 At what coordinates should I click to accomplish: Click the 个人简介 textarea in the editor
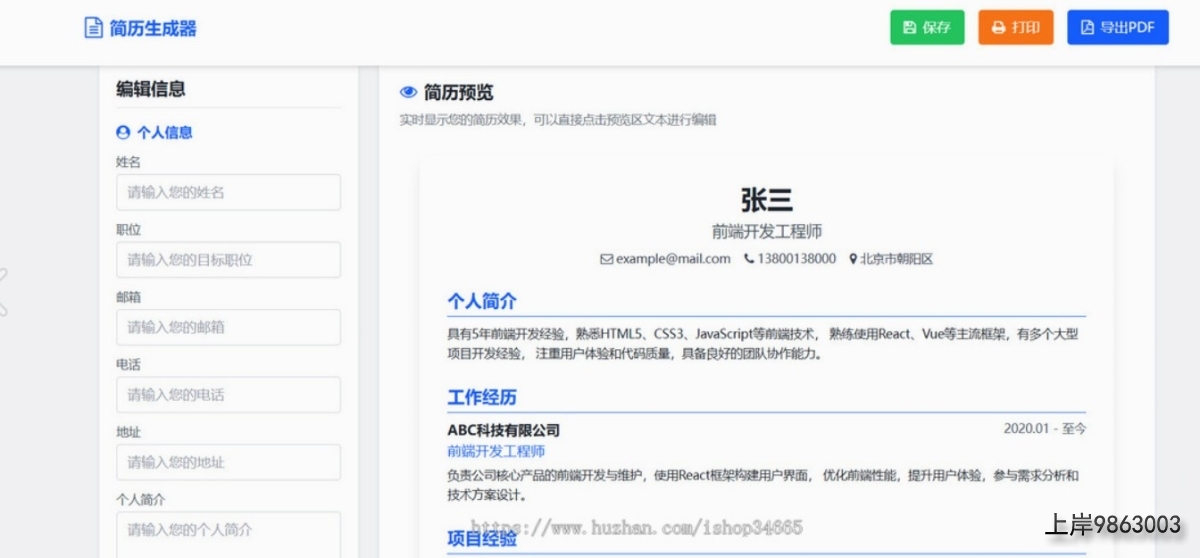(x=228, y=533)
